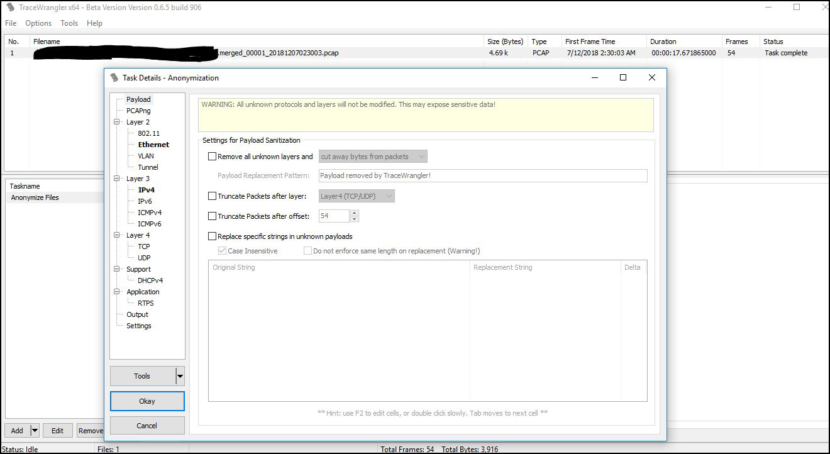Maximize the Task Details dialog
Viewport: 830px width, 454px height.
tap(623, 78)
